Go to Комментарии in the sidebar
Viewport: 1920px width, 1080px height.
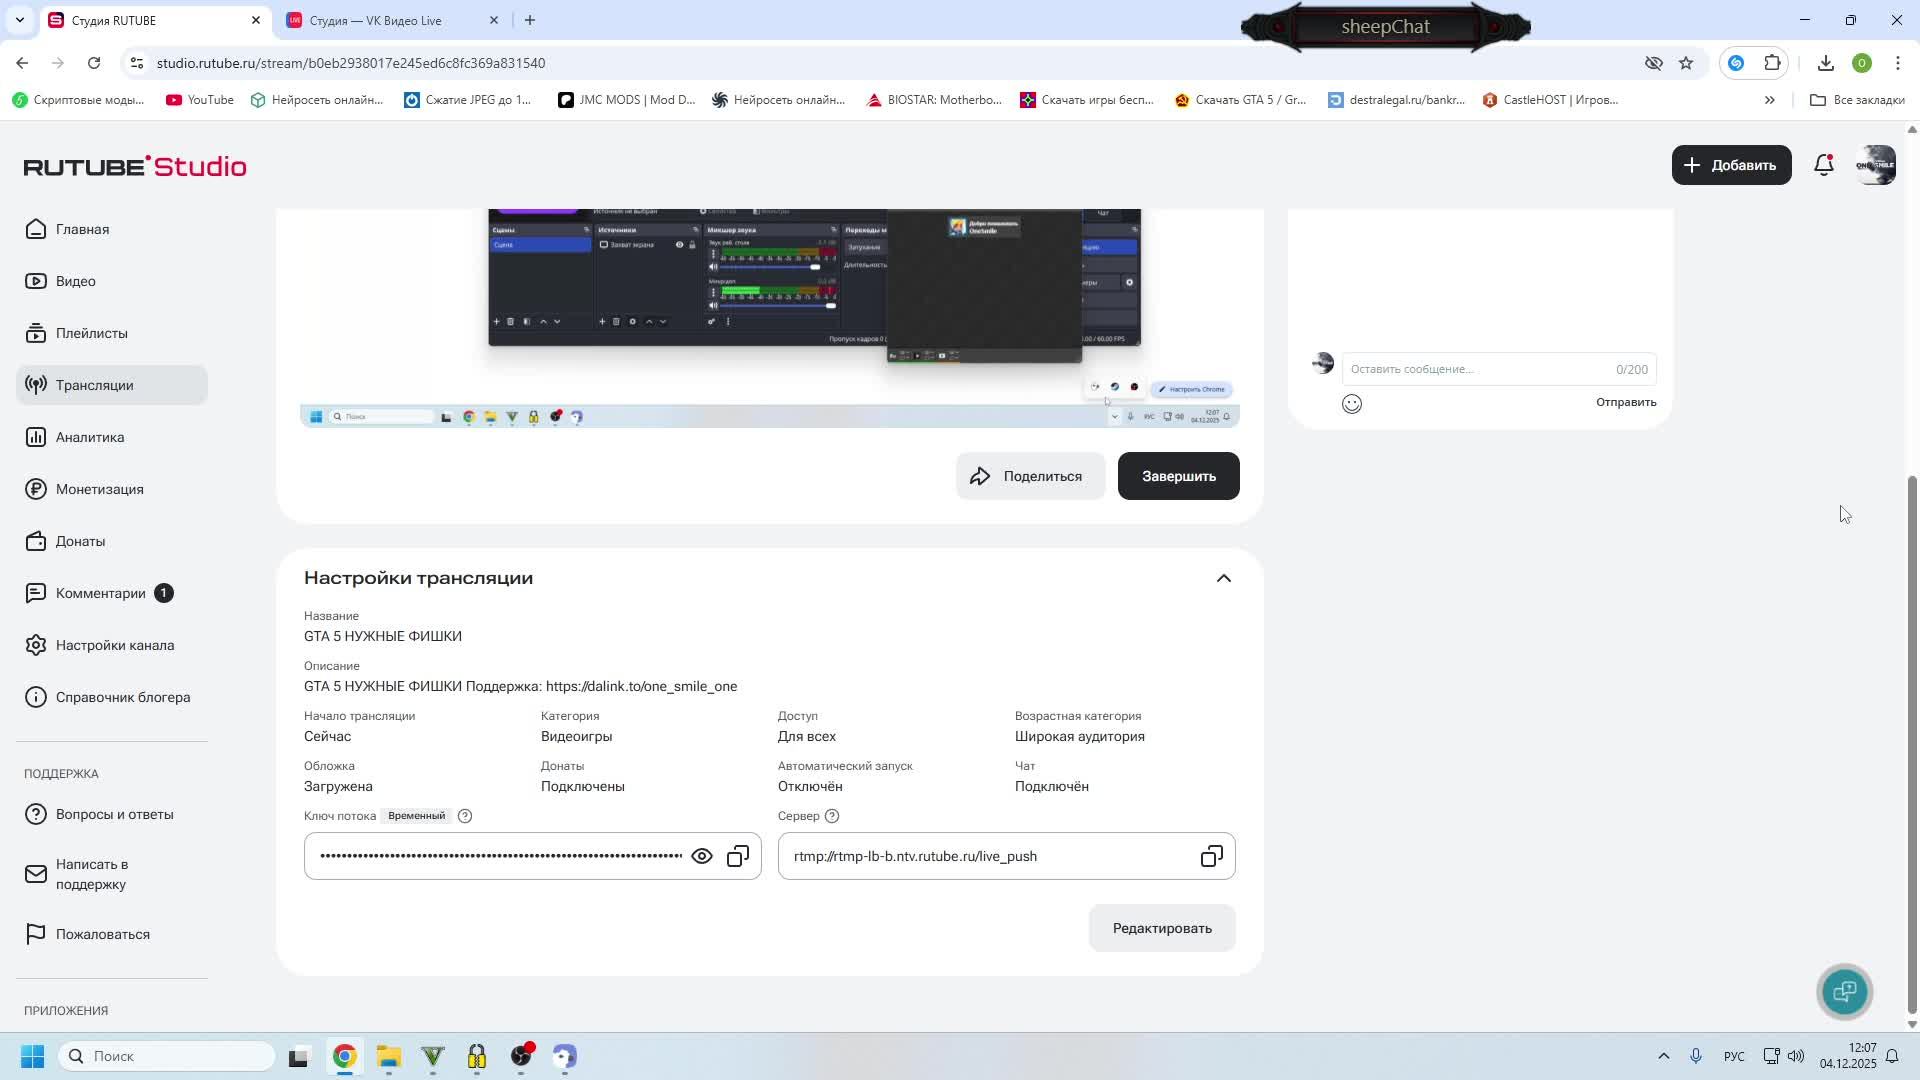[x=100, y=594]
